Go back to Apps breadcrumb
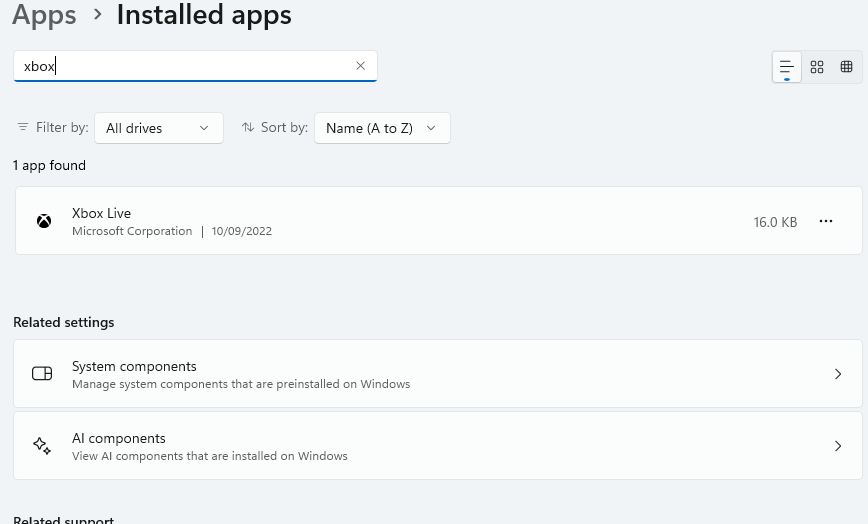Image resolution: width=868 pixels, height=524 pixels. [x=44, y=15]
